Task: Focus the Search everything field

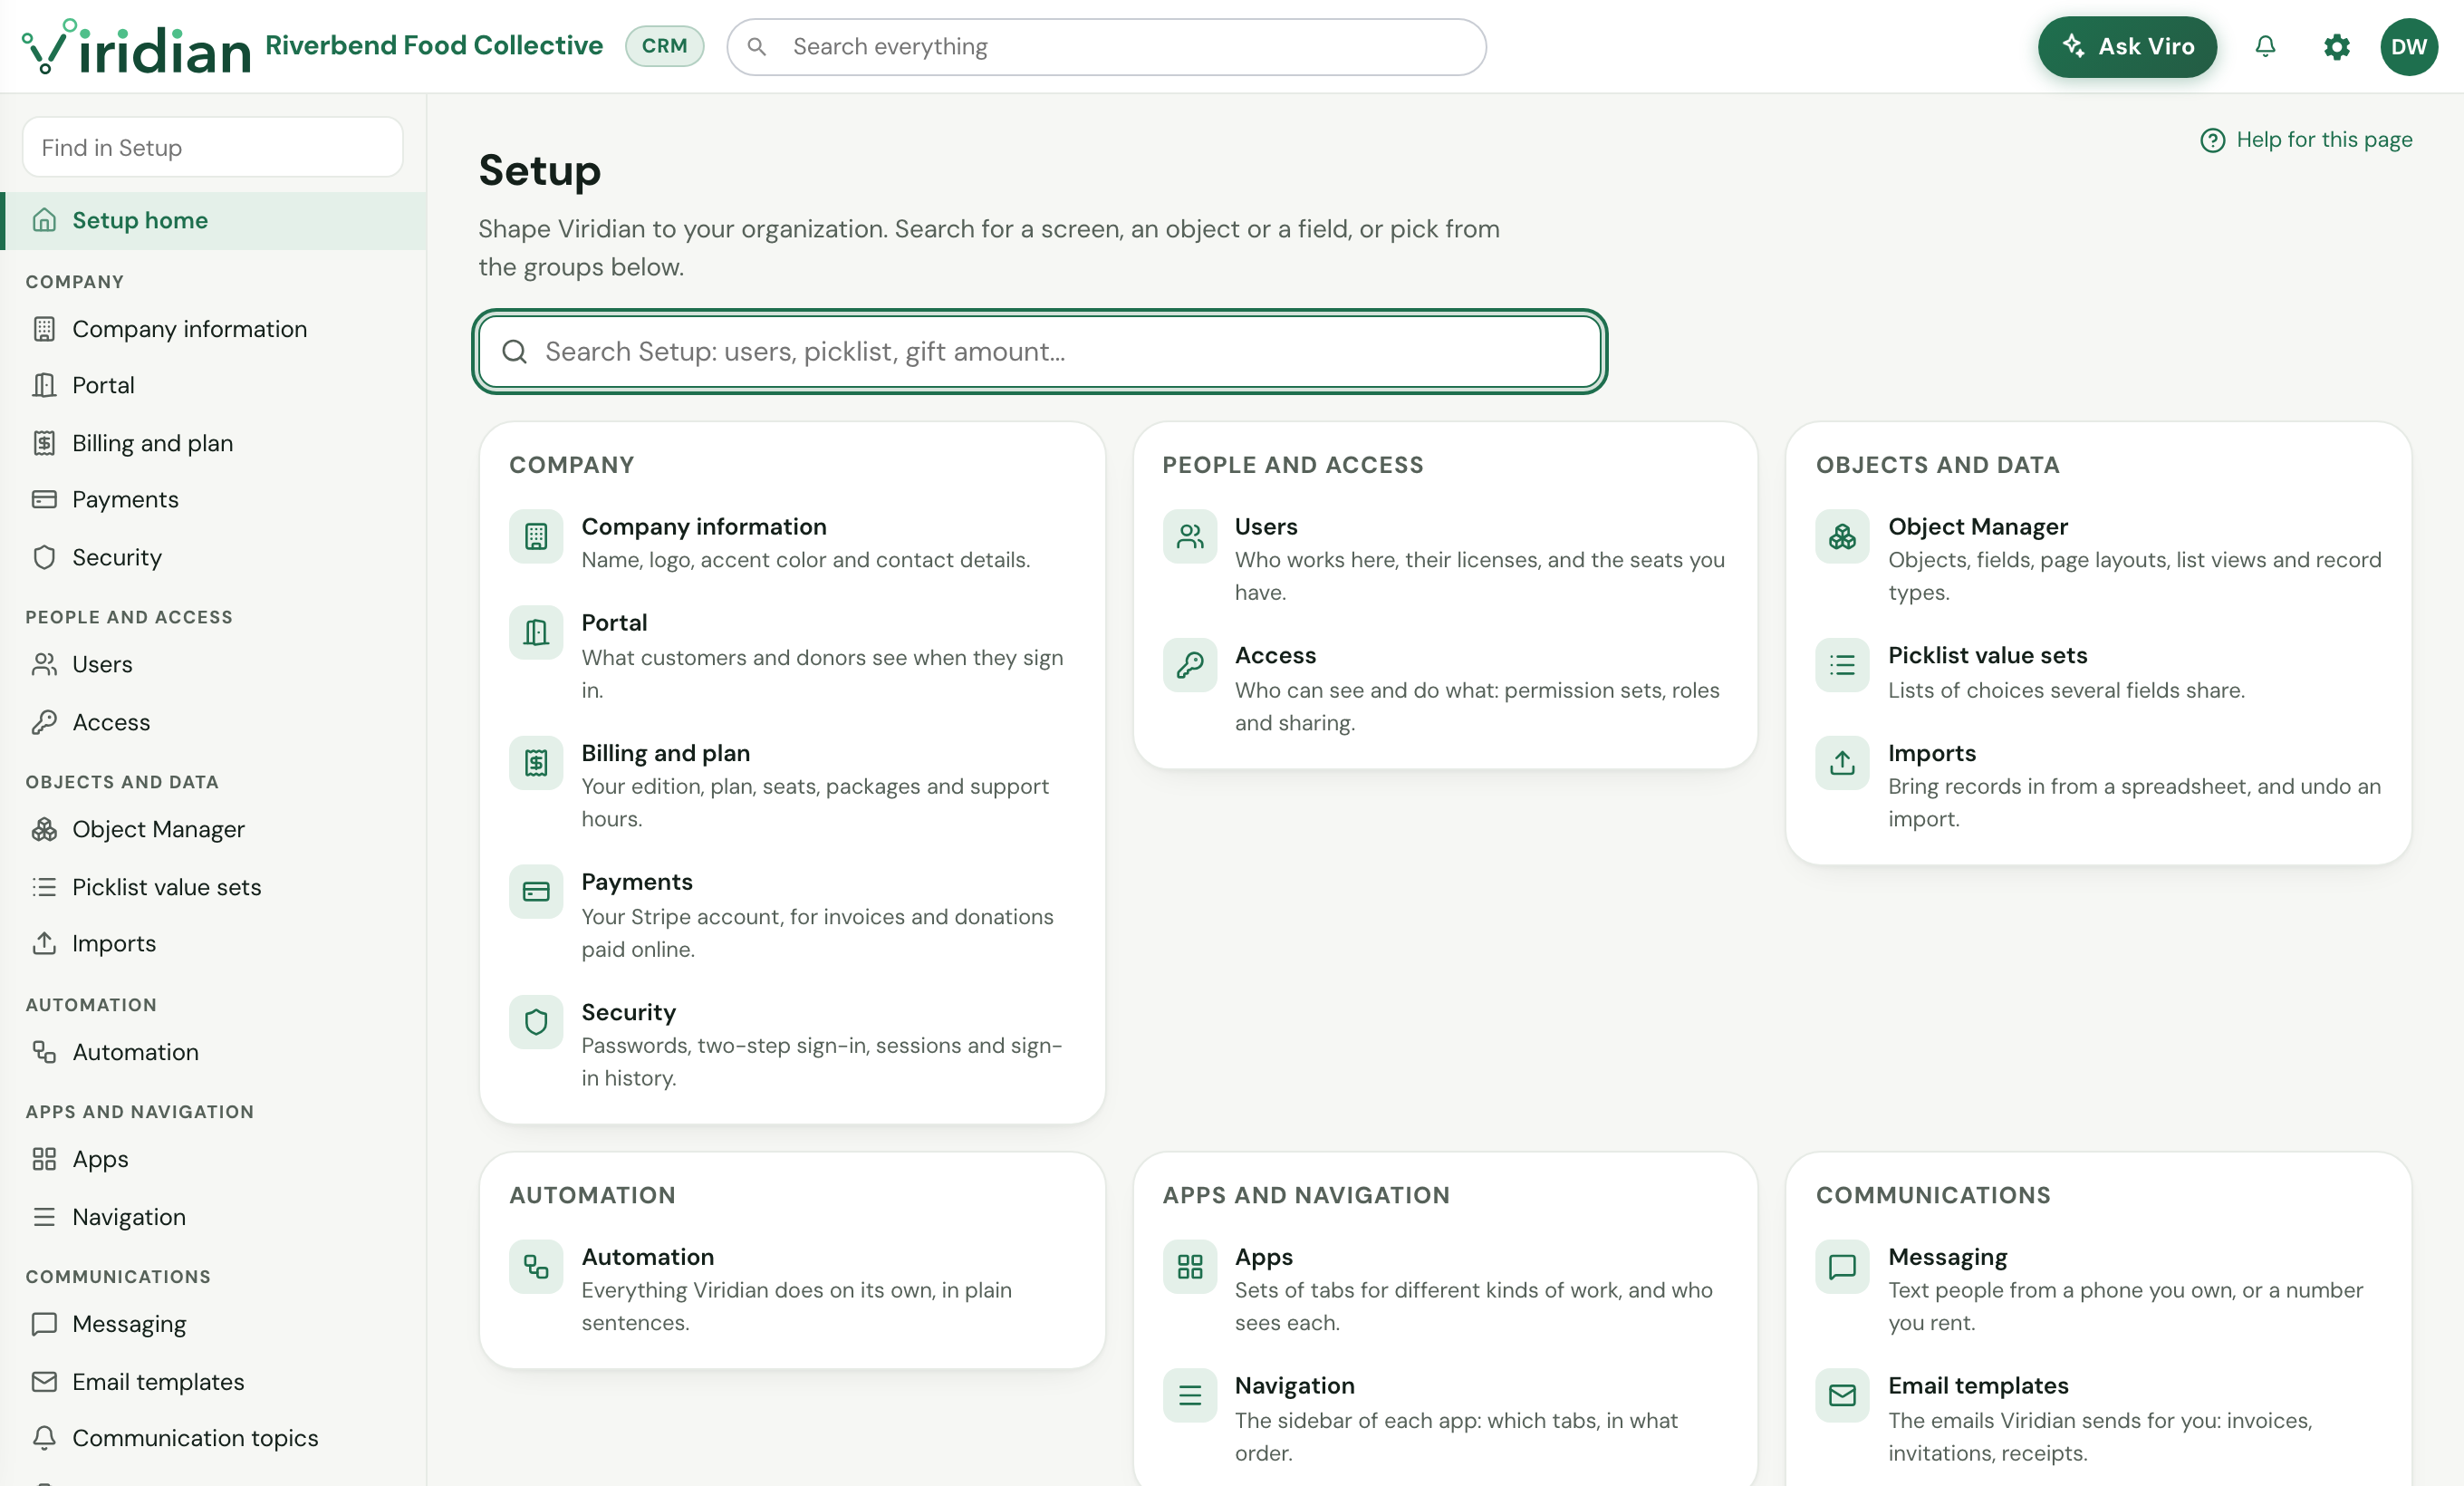Action: [1106, 47]
